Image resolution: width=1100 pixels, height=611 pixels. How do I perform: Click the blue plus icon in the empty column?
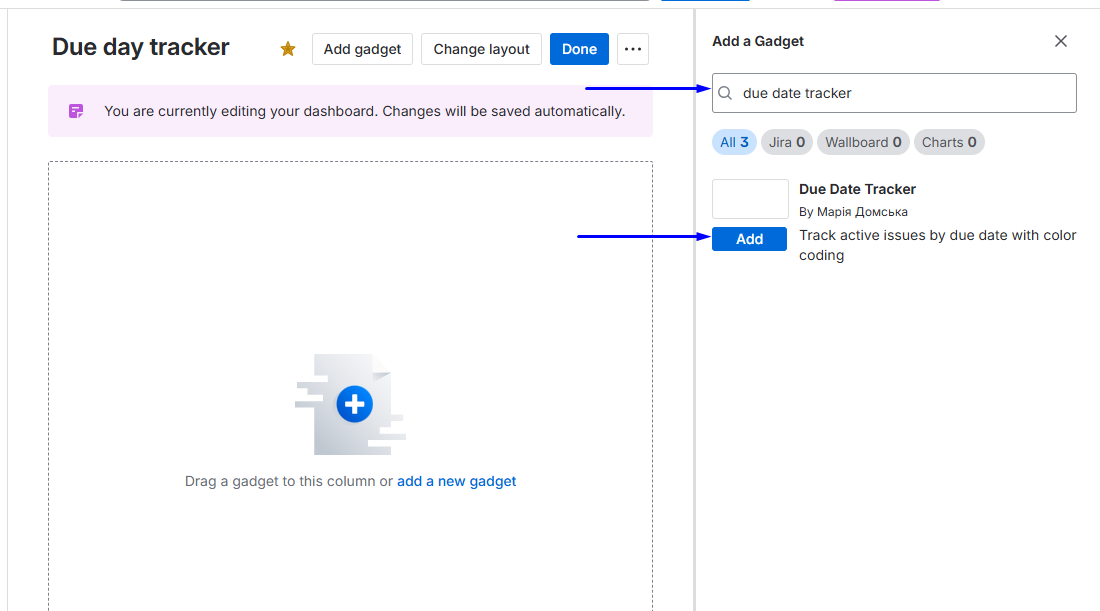coord(354,404)
